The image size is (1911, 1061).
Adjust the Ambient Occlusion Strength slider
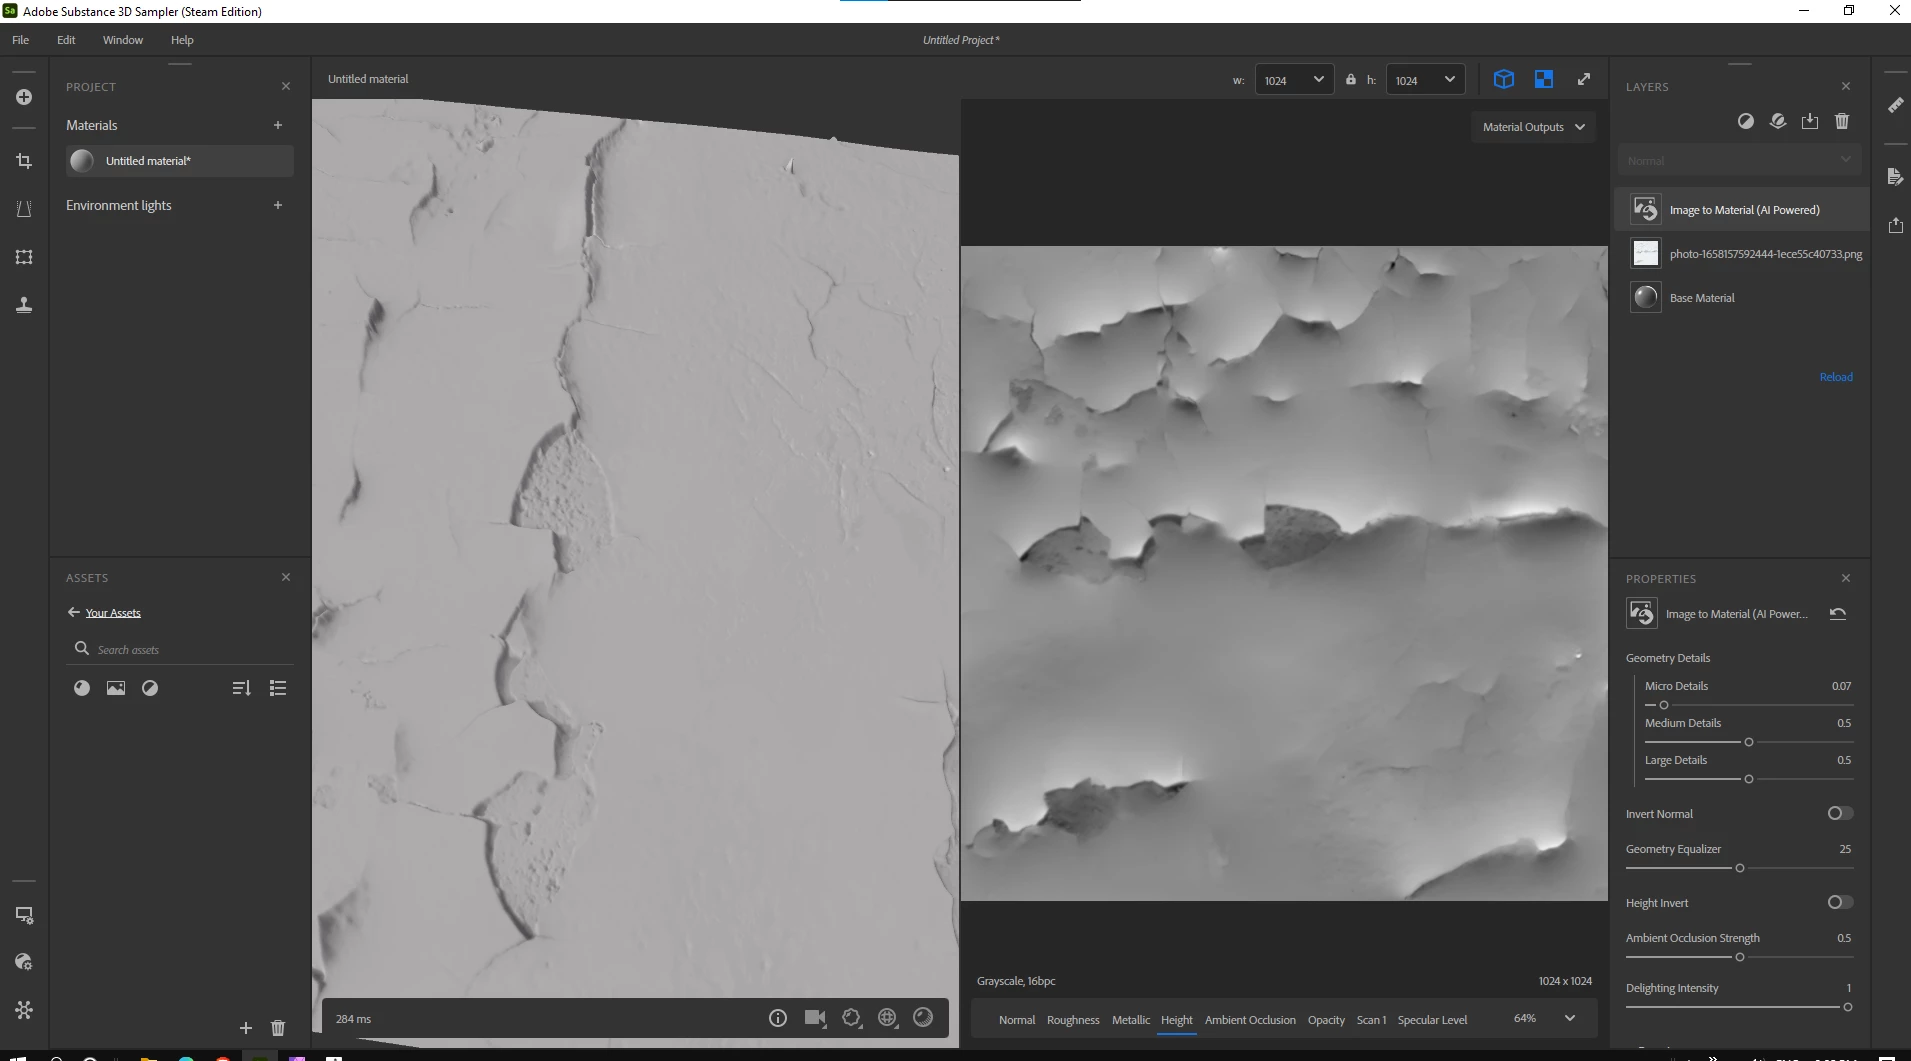click(x=1739, y=957)
